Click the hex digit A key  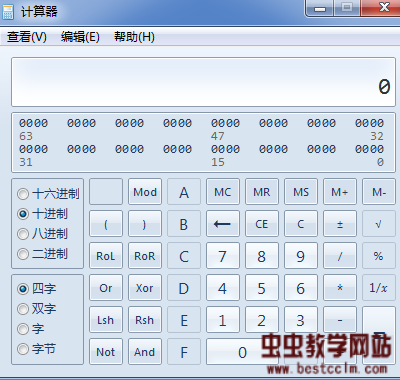pos(184,192)
